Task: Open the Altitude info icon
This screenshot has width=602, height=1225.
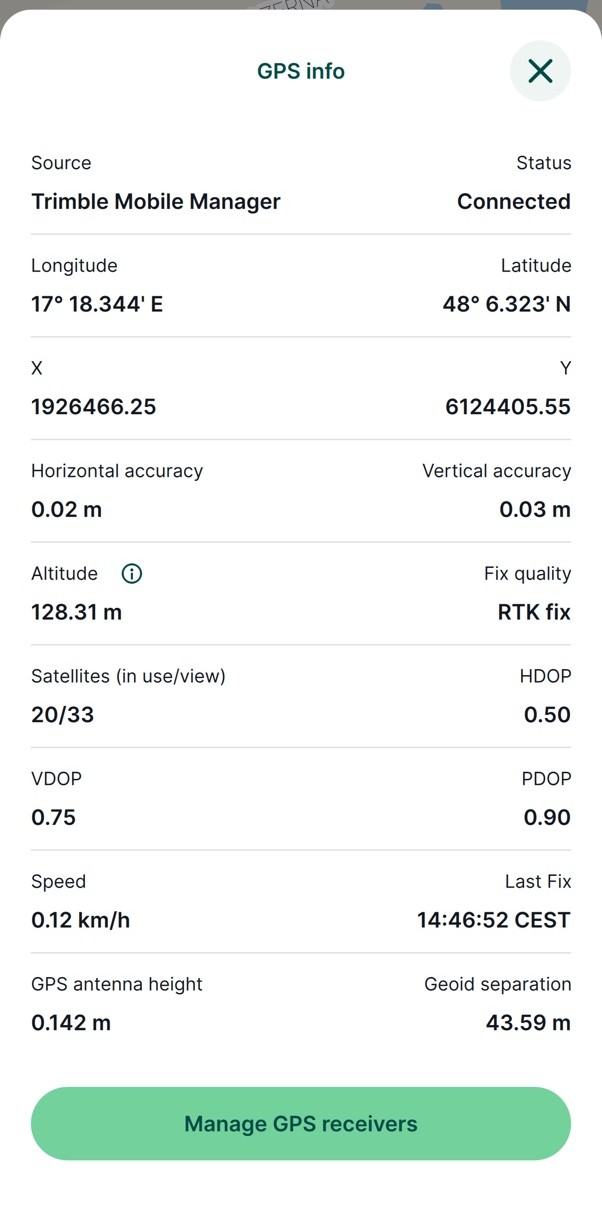Action: tap(131, 573)
